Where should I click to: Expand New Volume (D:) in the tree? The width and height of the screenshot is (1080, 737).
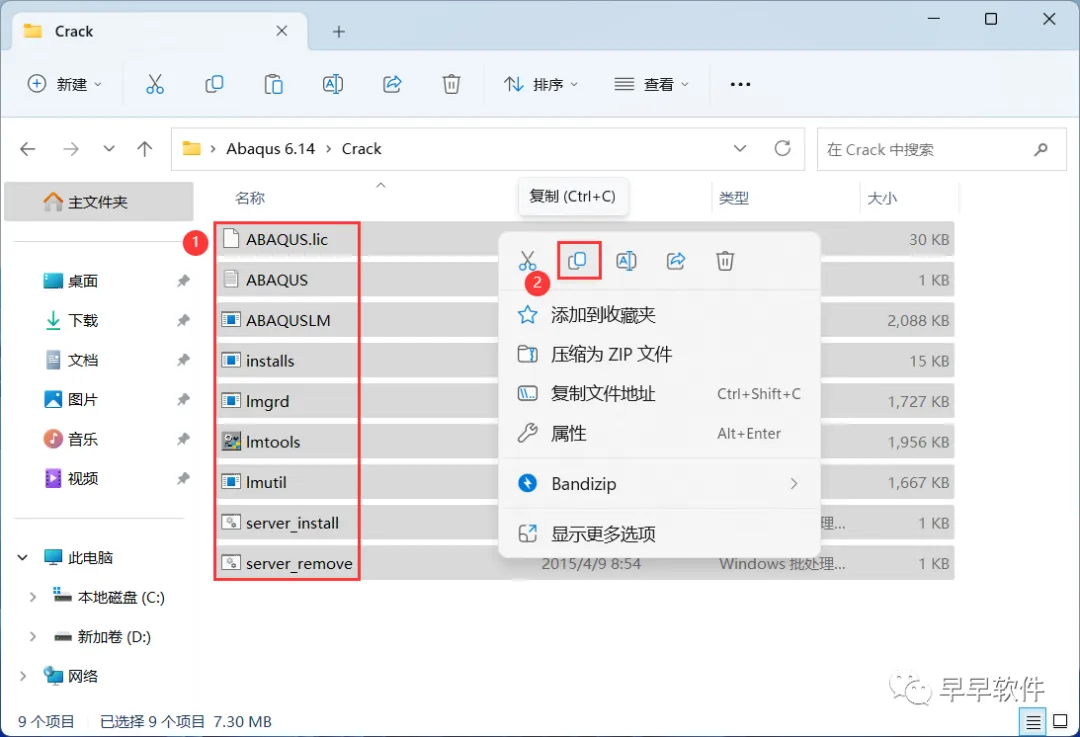tap(32, 636)
